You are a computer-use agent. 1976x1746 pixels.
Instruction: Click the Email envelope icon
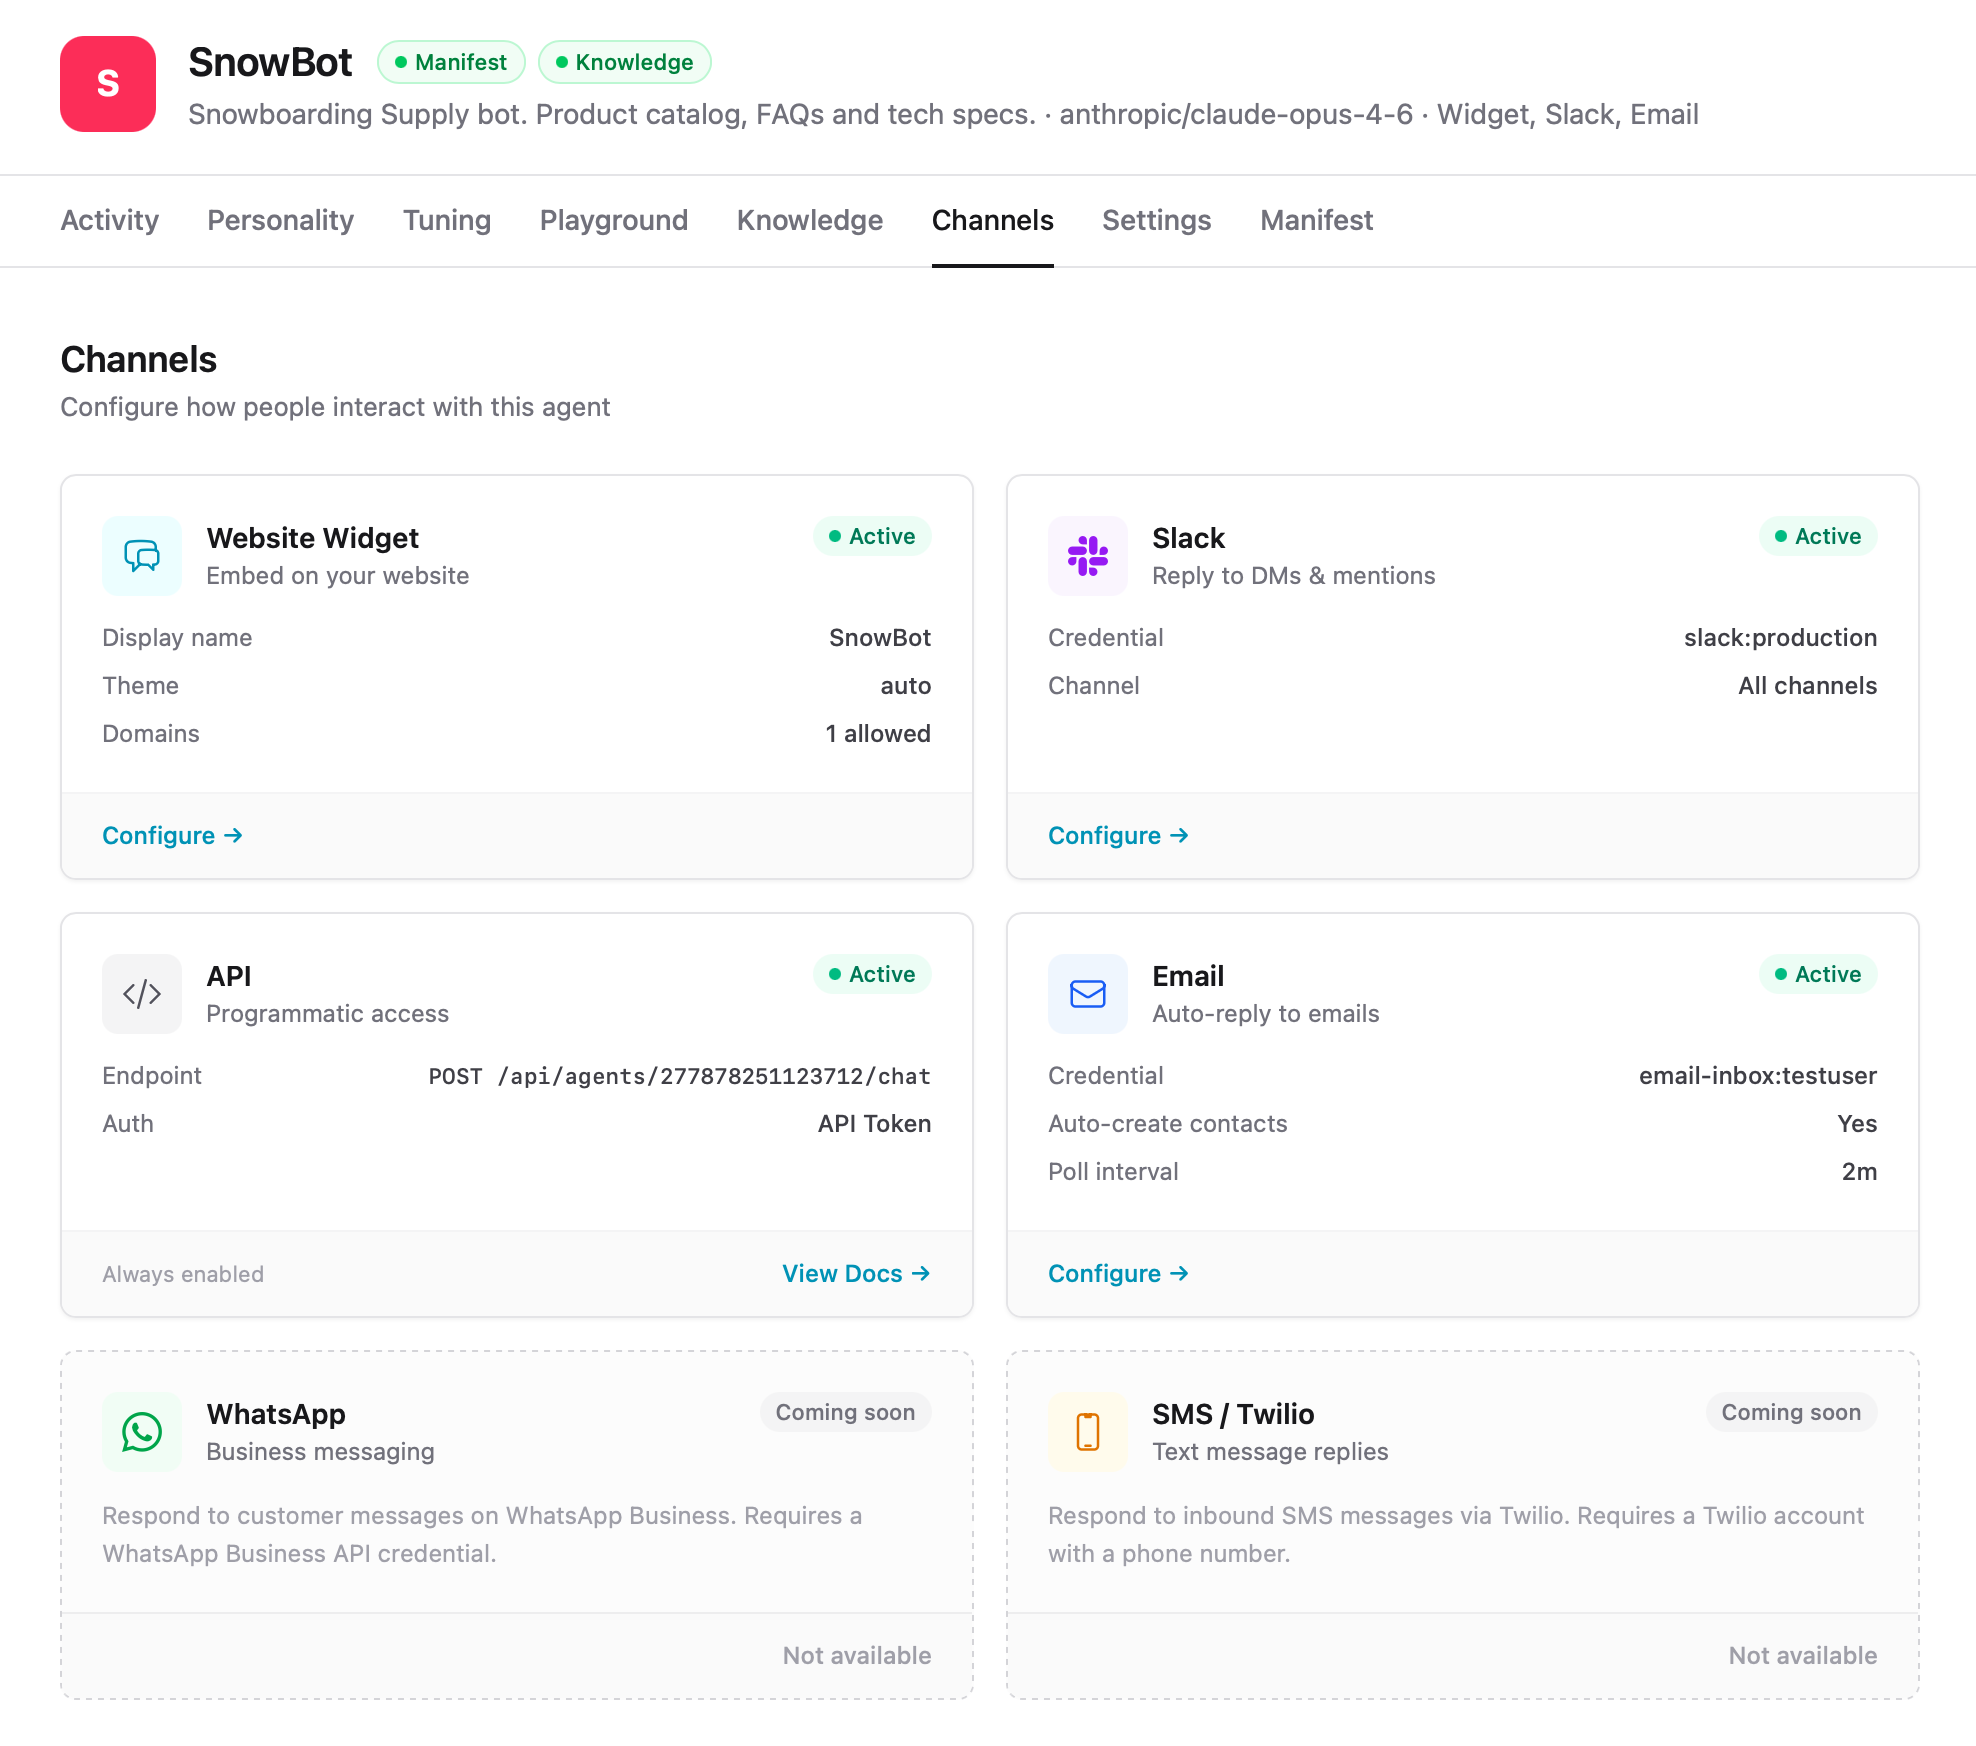point(1087,993)
